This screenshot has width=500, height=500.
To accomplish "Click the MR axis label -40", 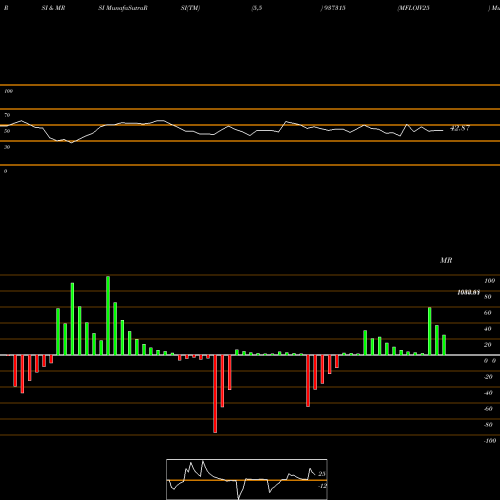I will (x=488, y=393).
